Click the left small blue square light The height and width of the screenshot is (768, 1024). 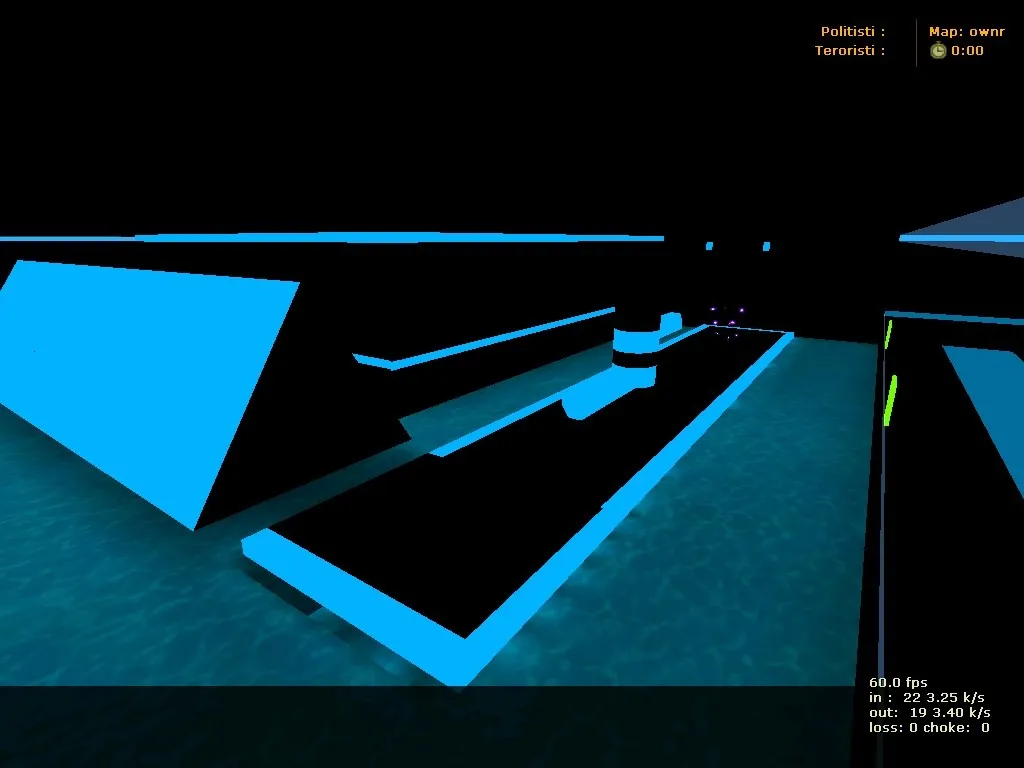(709, 245)
